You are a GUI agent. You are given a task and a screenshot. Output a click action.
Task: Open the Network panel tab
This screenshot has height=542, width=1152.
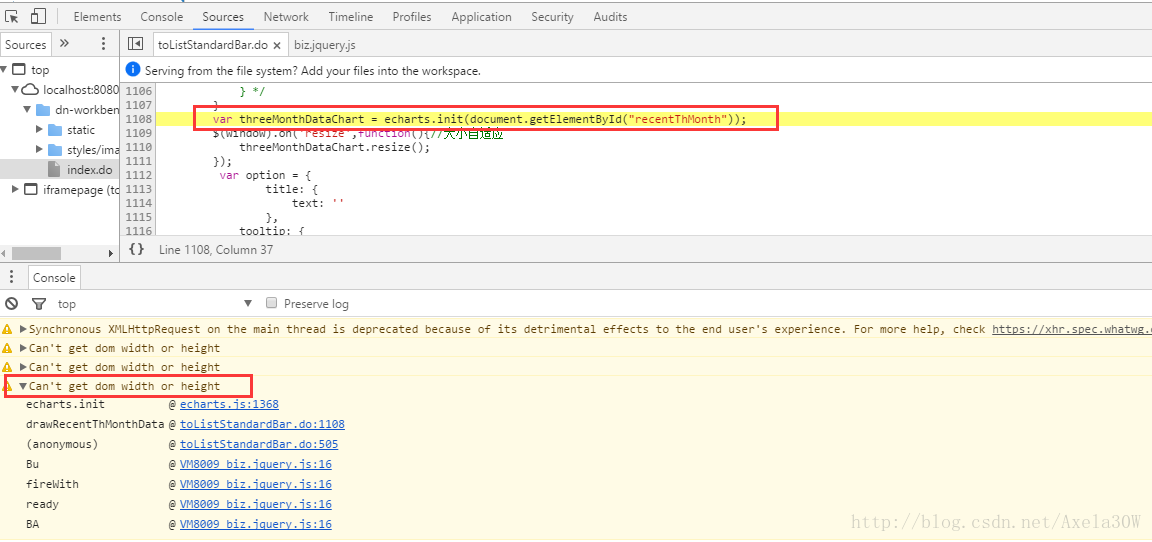coord(287,16)
